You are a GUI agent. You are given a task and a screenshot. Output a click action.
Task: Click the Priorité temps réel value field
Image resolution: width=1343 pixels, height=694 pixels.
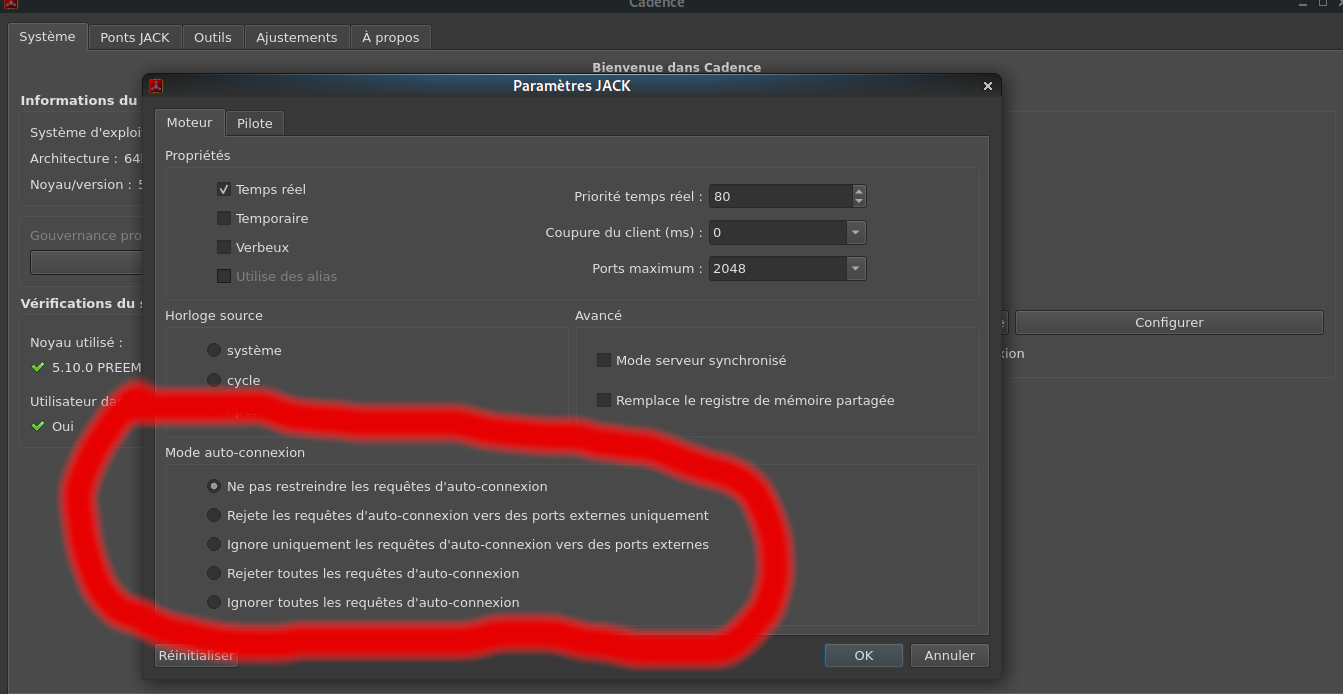click(x=780, y=196)
